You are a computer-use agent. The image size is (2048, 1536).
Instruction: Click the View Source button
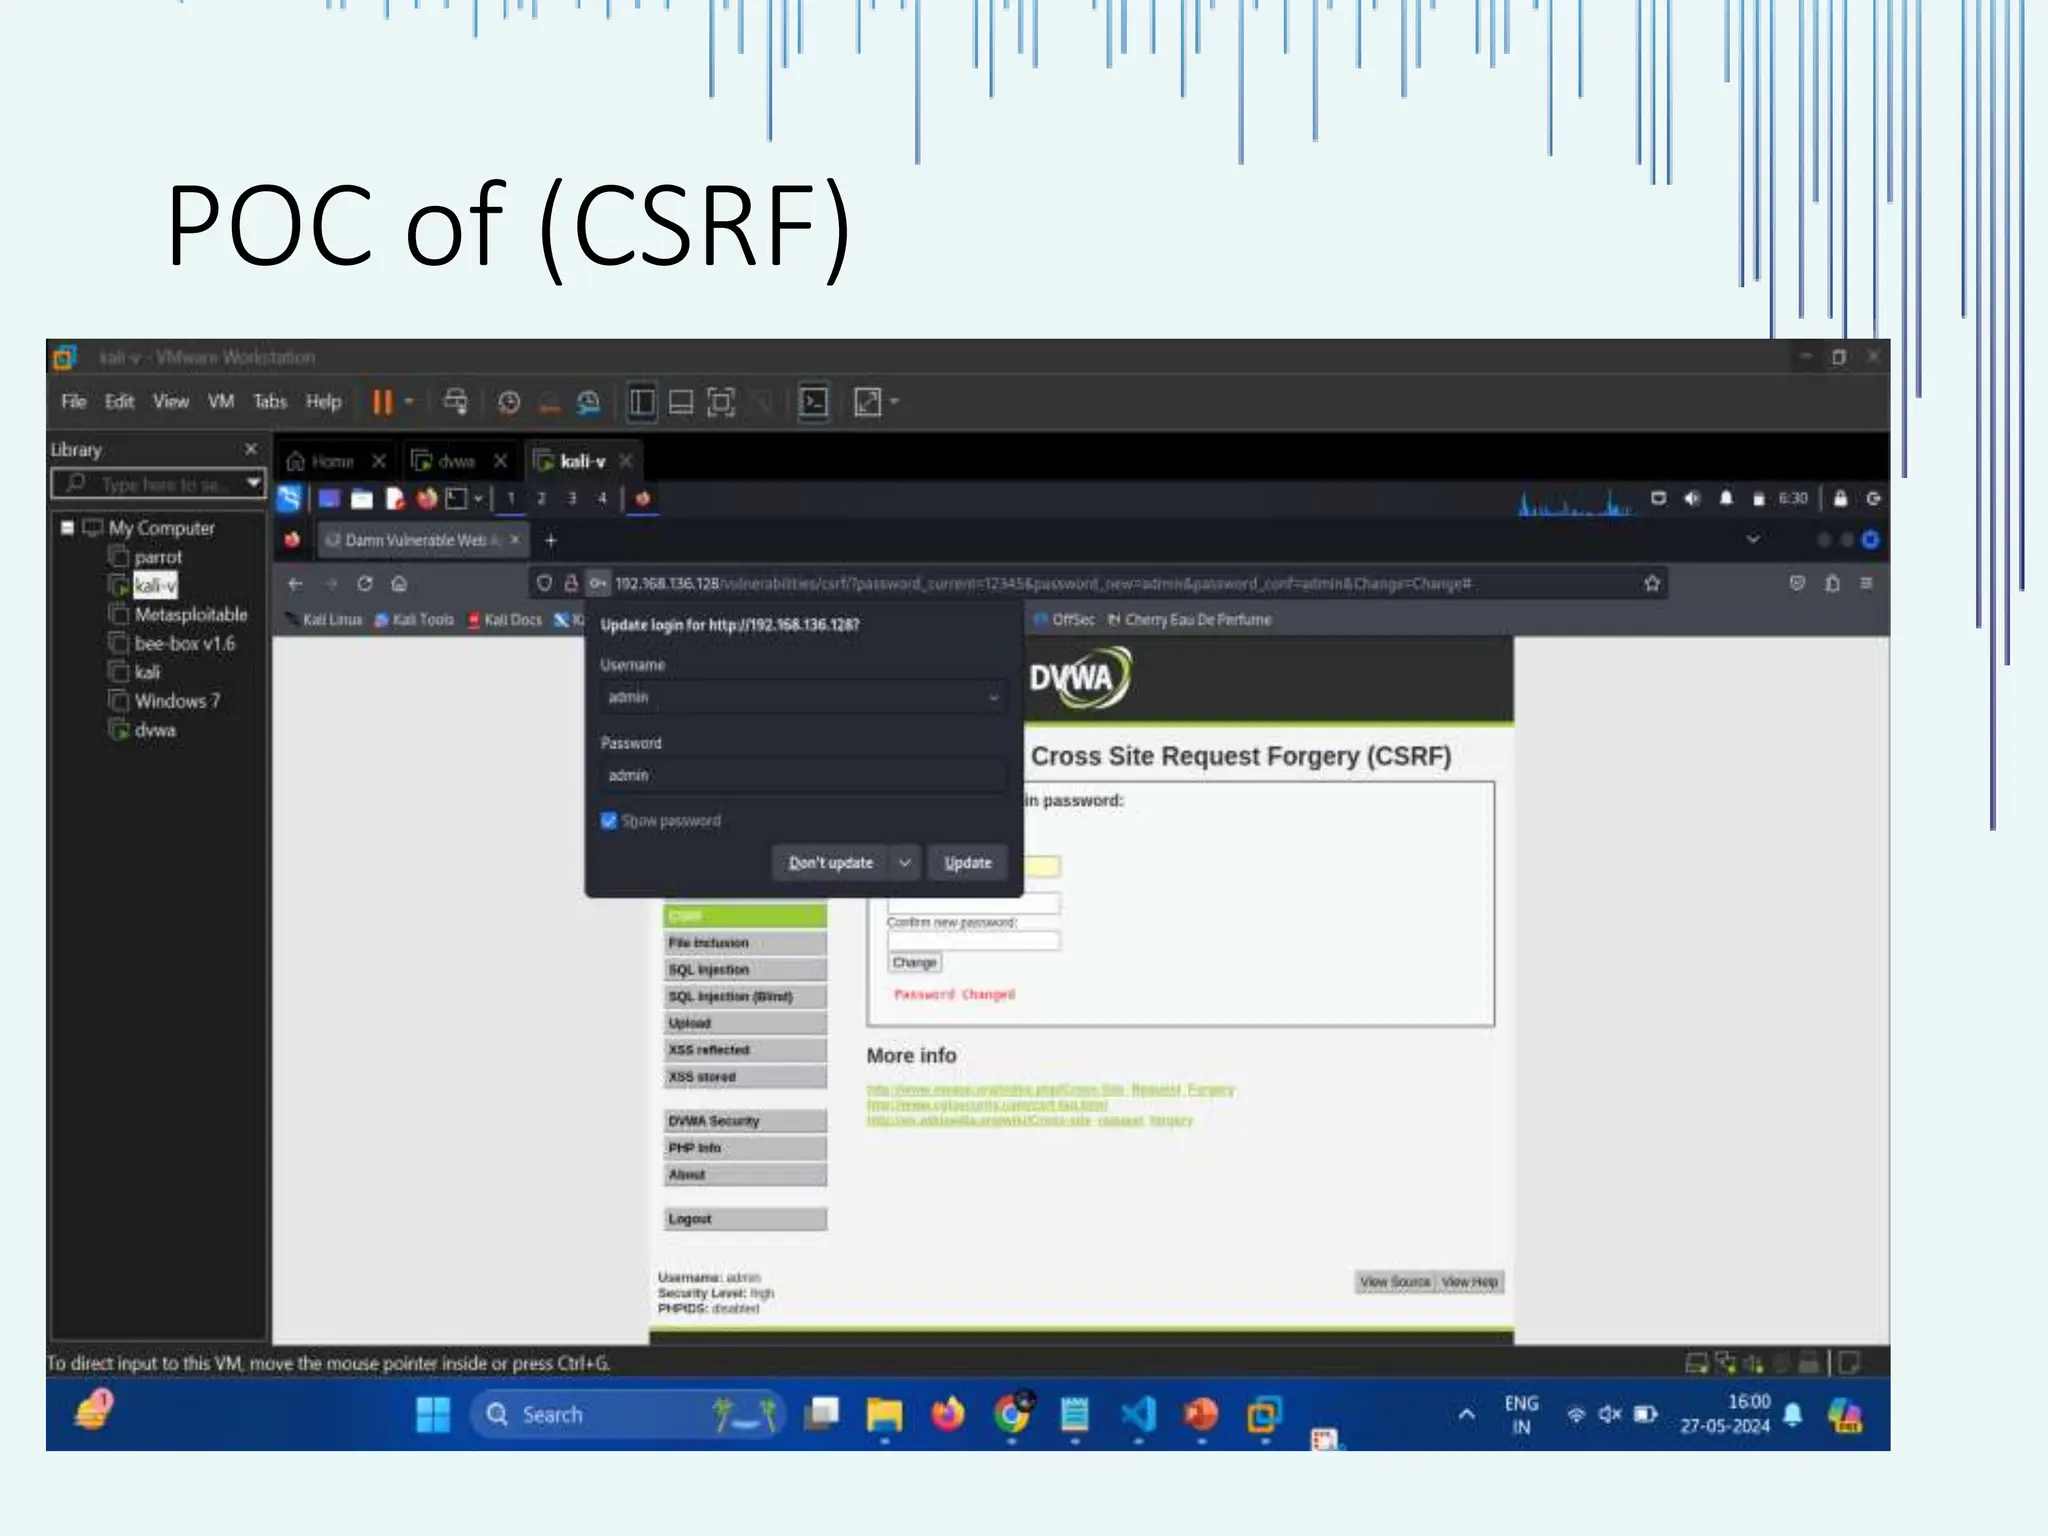tap(1395, 1282)
